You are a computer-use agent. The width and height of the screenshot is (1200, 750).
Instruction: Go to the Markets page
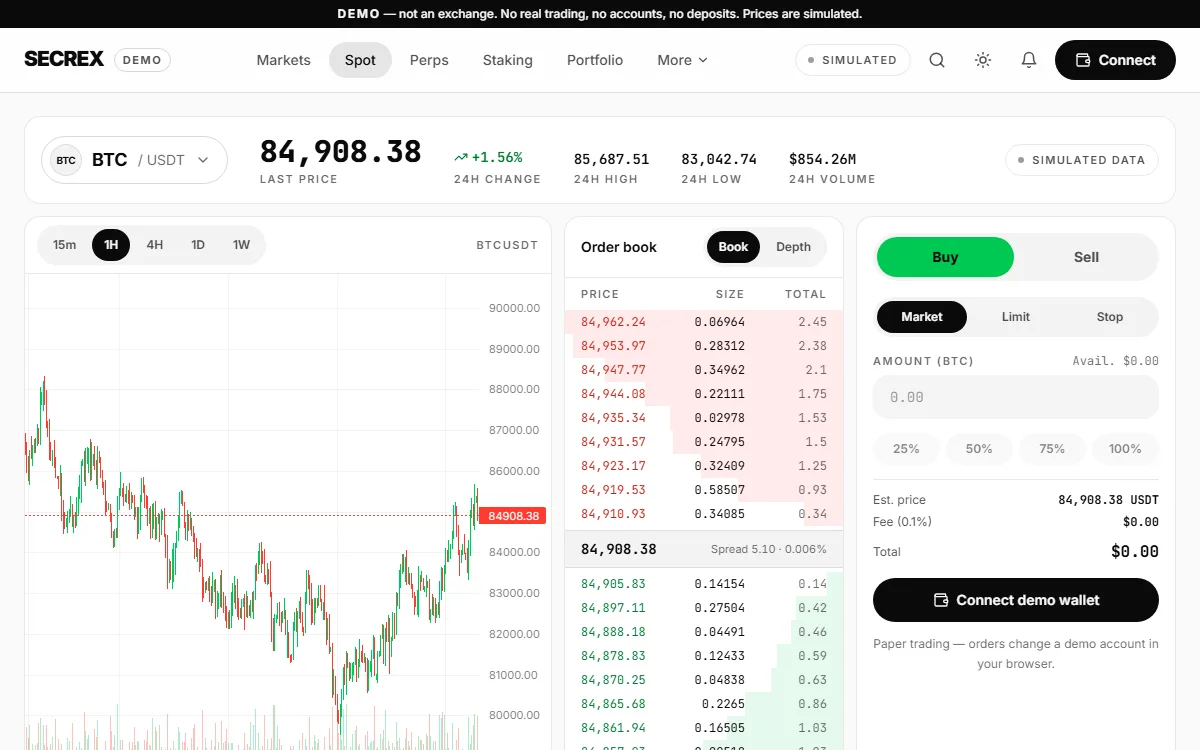(283, 60)
